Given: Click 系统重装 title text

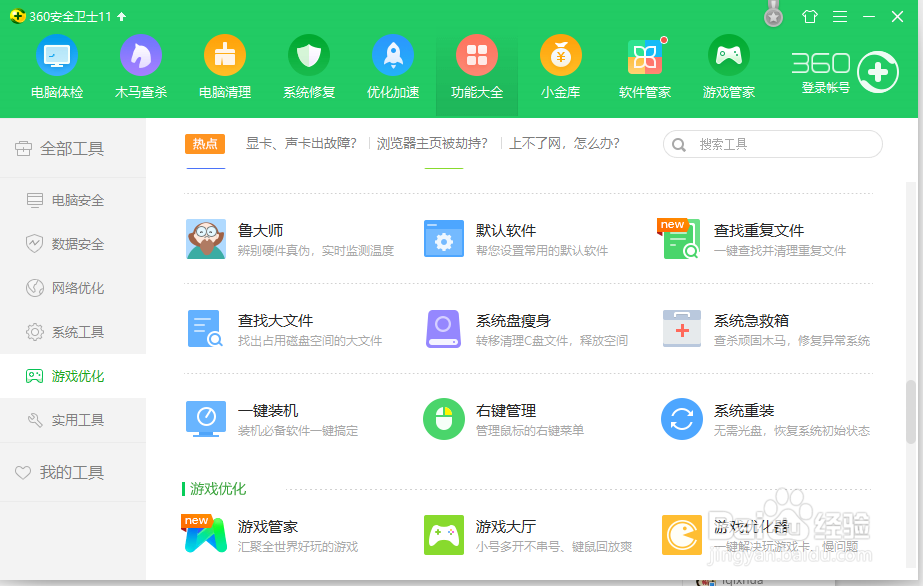Looking at the screenshot, I should point(744,410).
